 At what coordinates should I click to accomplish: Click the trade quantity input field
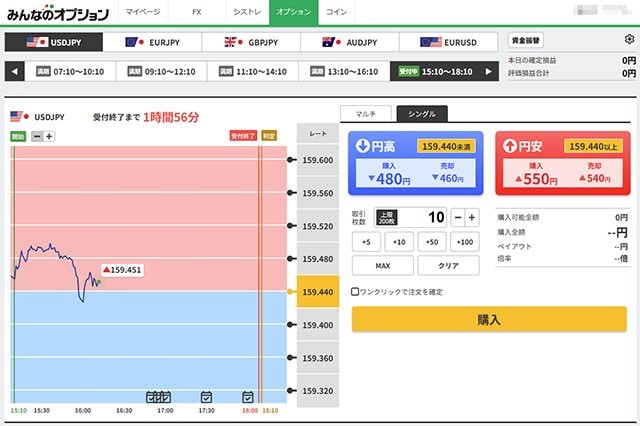410,217
